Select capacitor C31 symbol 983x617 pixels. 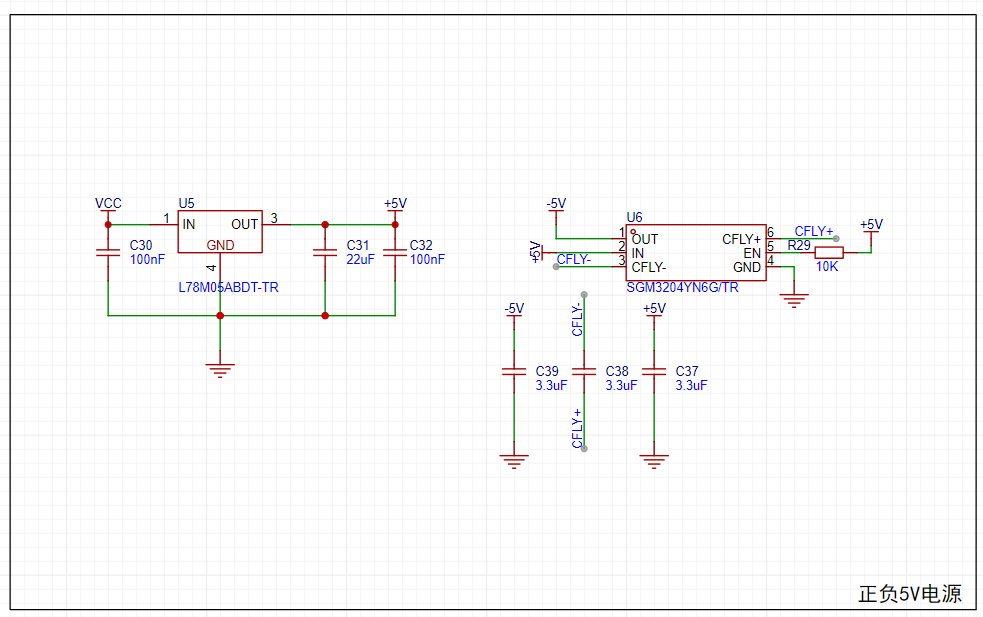coord(325,253)
